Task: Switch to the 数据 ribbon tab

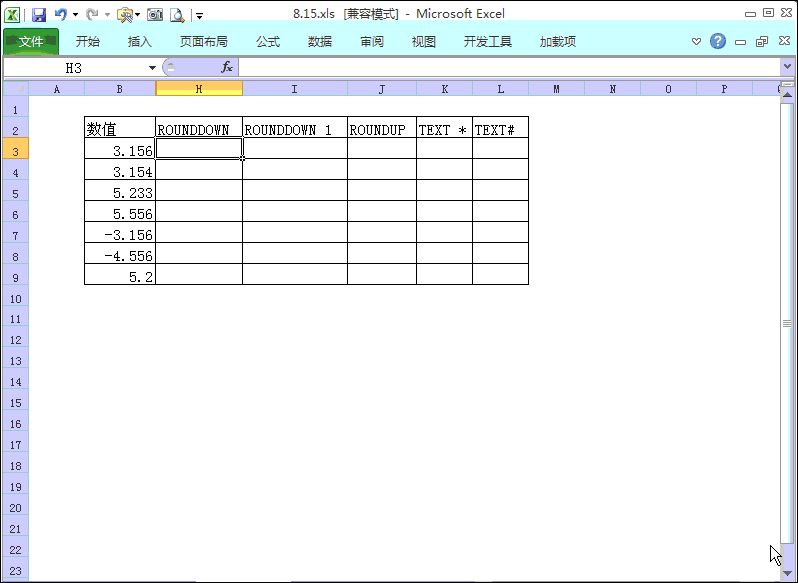Action: [x=320, y=42]
